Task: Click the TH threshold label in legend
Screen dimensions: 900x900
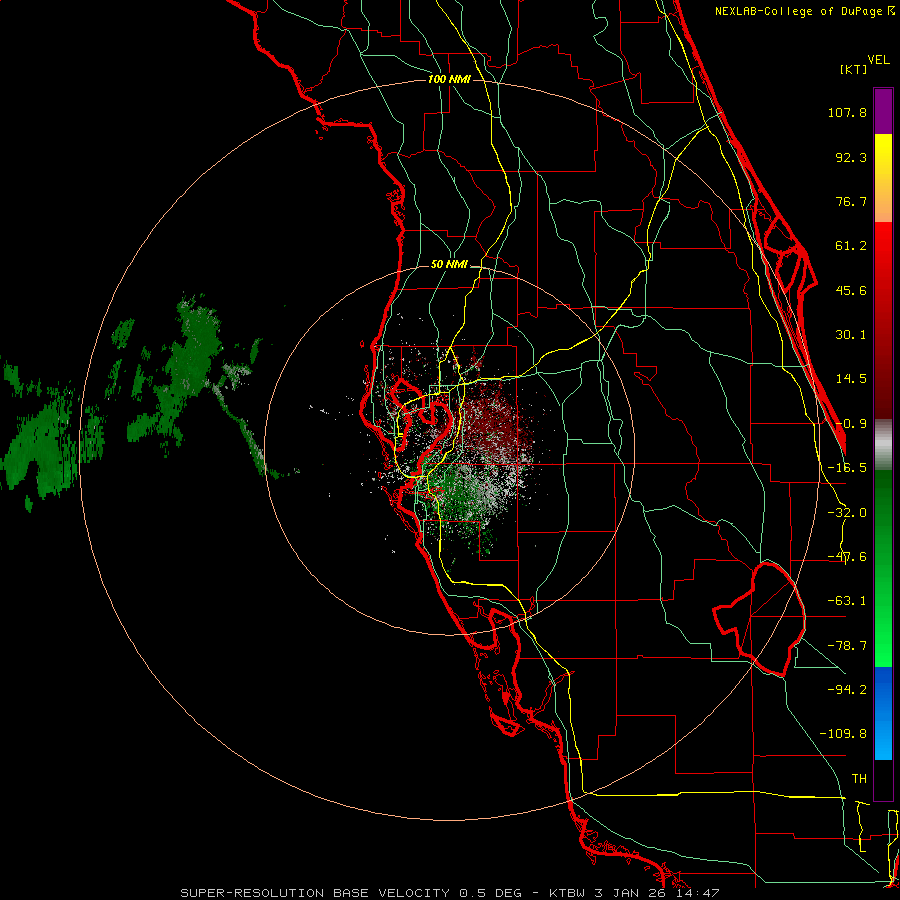Action: [859, 779]
